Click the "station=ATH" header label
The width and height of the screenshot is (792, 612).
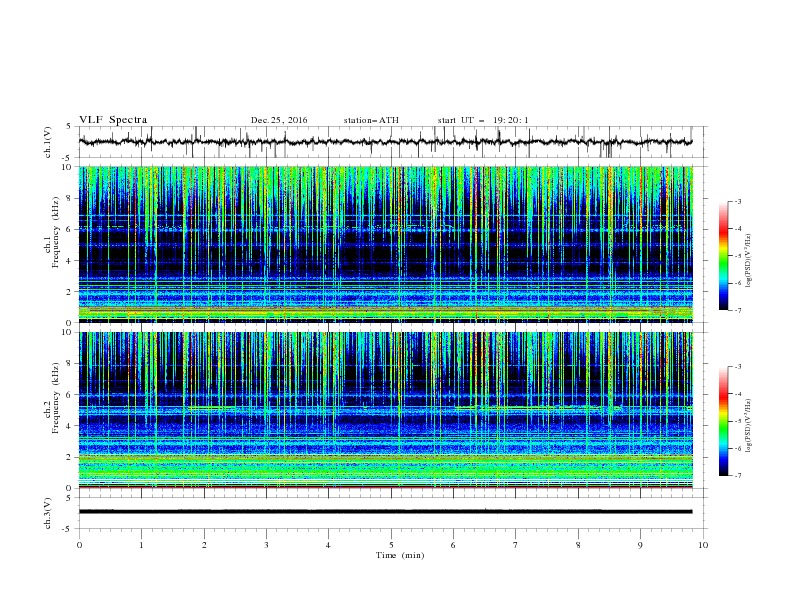pyautogui.click(x=371, y=120)
